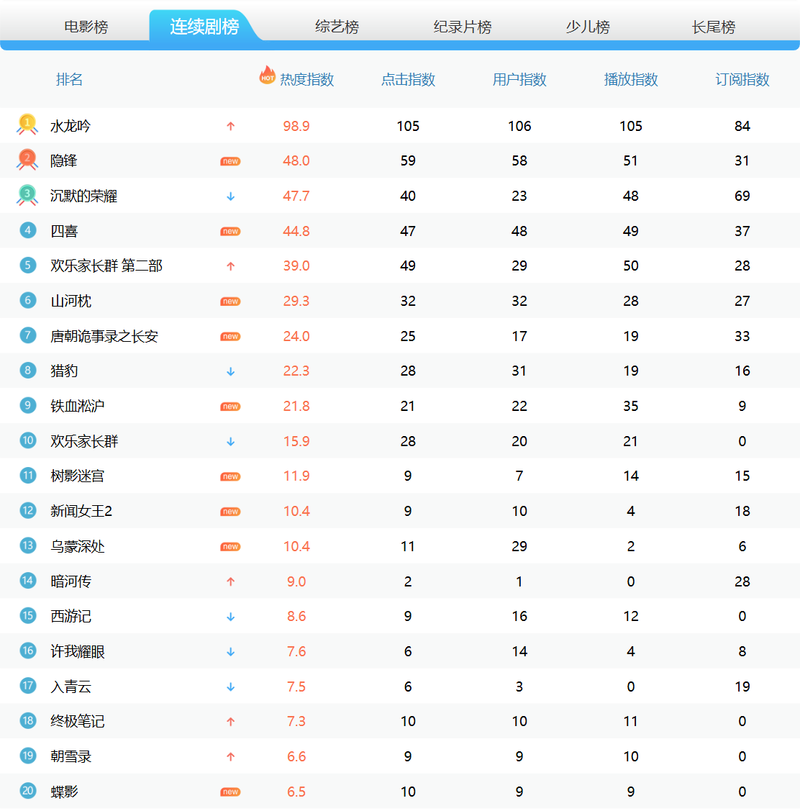Switch to the 电影榜 tab

[85, 27]
